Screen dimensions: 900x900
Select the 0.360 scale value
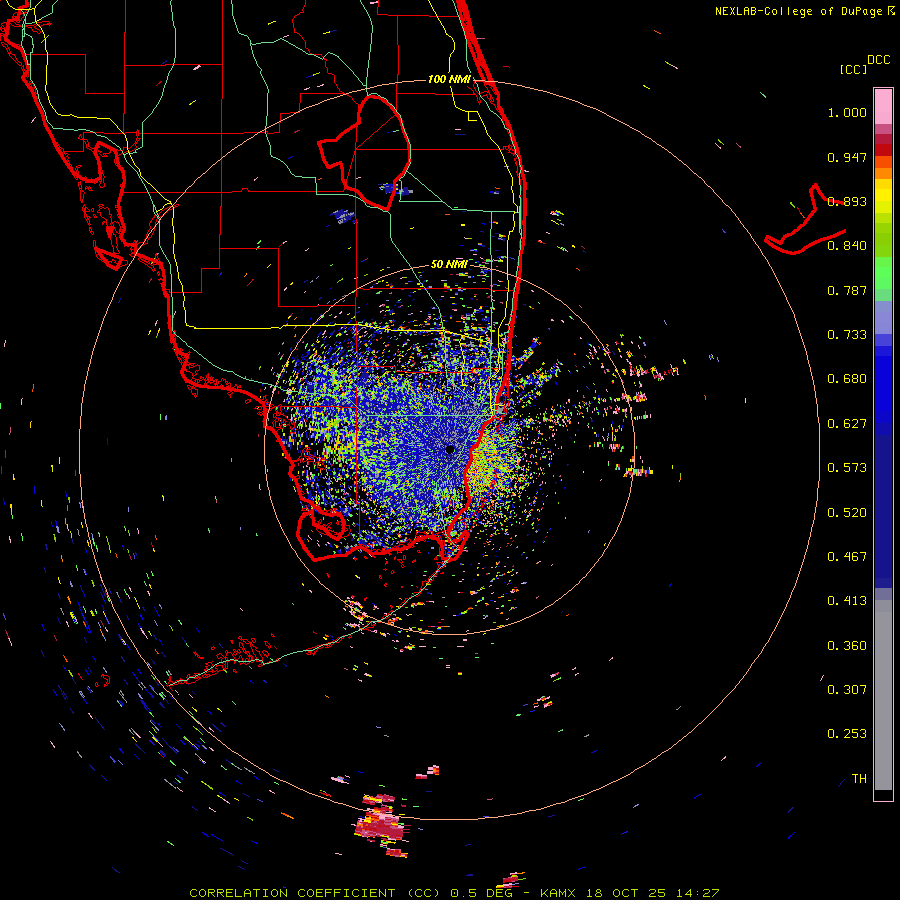tap(847, 646)
